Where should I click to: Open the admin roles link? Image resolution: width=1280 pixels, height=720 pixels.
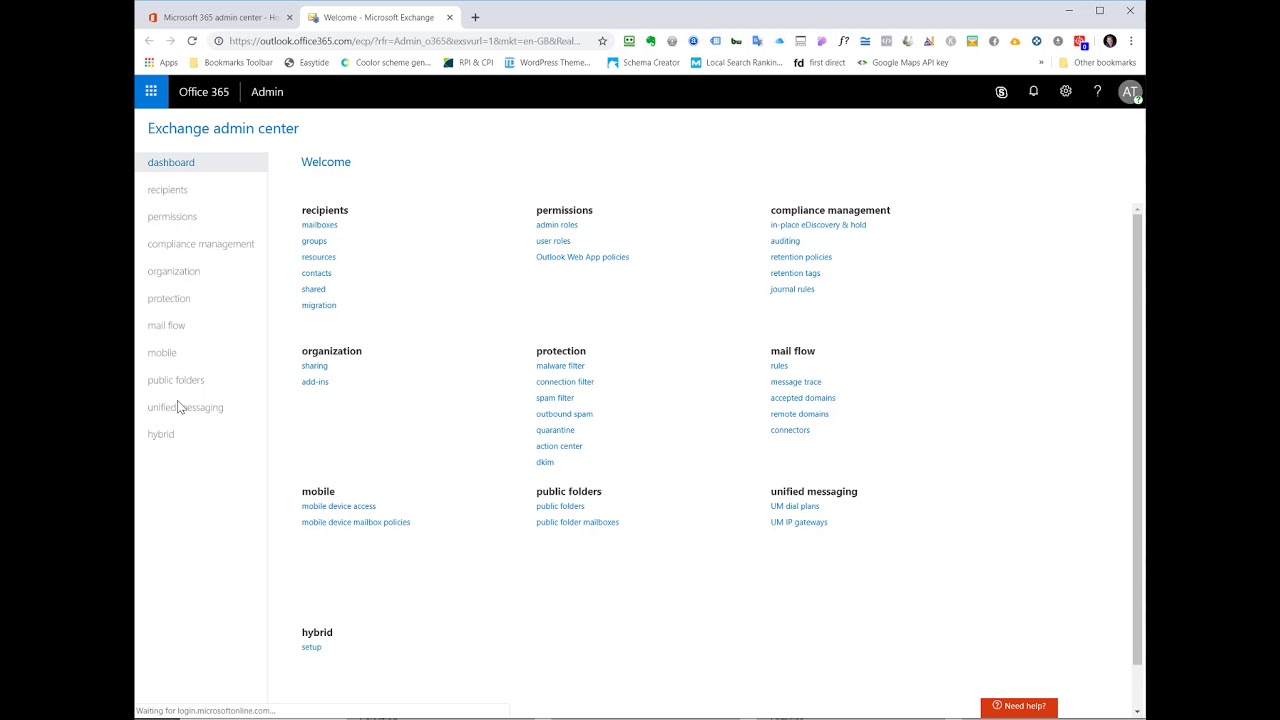pyautogui.click(x=557, y=225)
